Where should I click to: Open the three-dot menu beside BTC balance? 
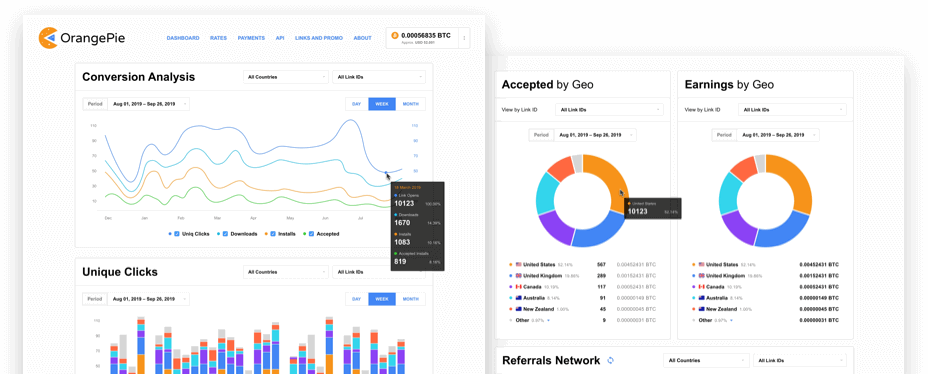pyautogui.click(x=464, y=38)
